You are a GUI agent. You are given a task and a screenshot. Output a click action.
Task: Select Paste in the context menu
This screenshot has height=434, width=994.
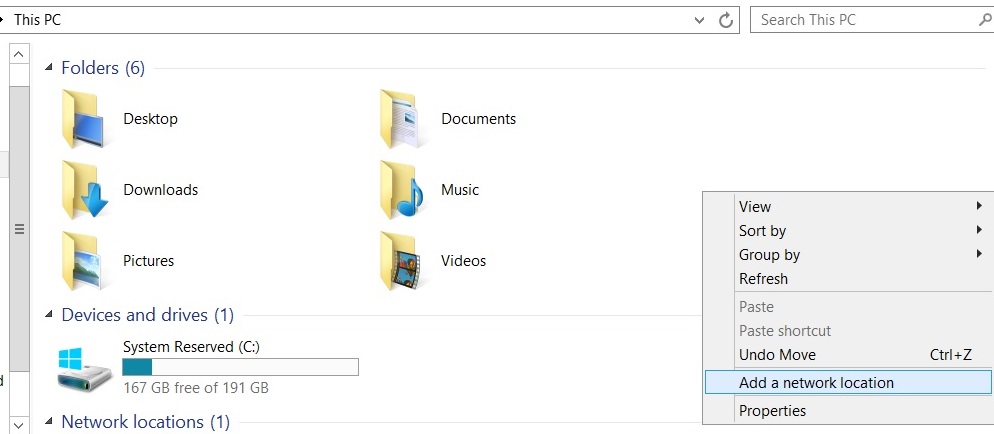click(848, 307)
